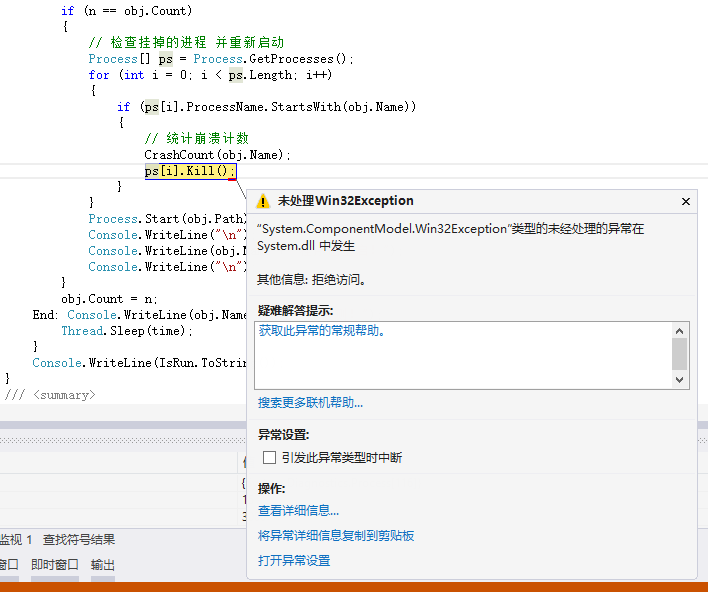Click down arrow of troubleshooting tips scrollbar
This screenshot has width=708, height=592.
[x=679, y=380]
